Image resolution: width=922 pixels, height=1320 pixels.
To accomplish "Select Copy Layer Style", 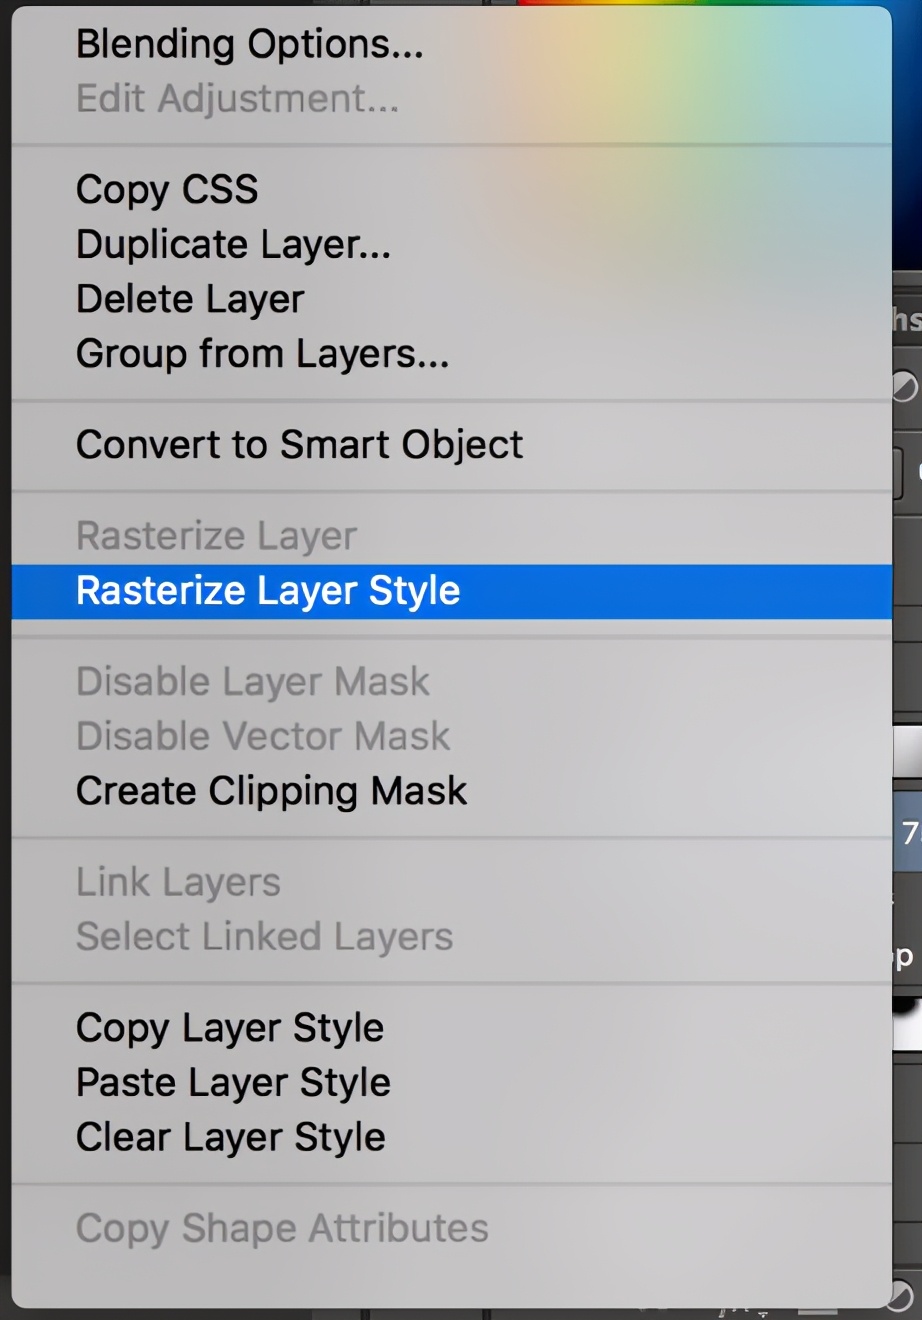I will 230,1028.
